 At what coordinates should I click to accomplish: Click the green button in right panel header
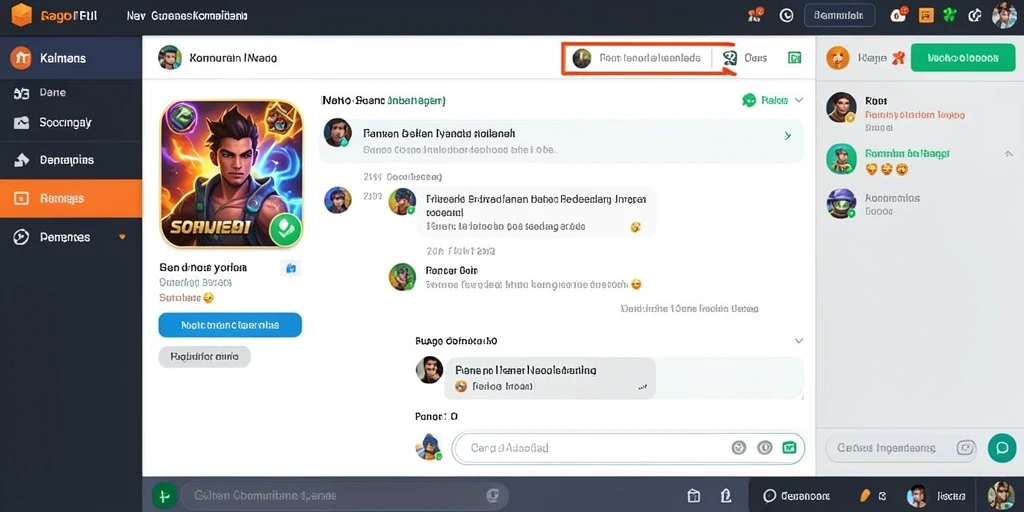tap(963, 58)
